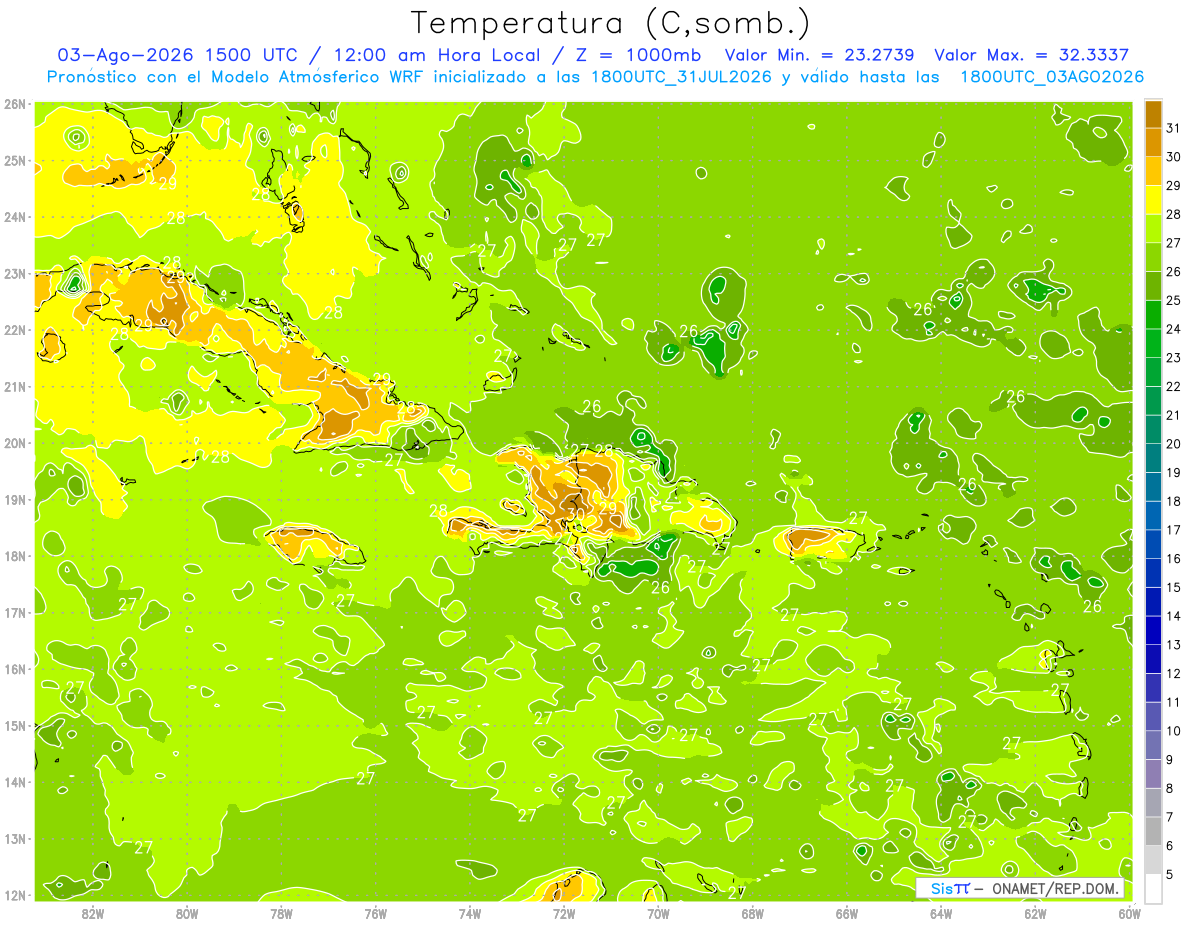Pick the legend swatch between 27 and 28

(x=1153, y=229)
